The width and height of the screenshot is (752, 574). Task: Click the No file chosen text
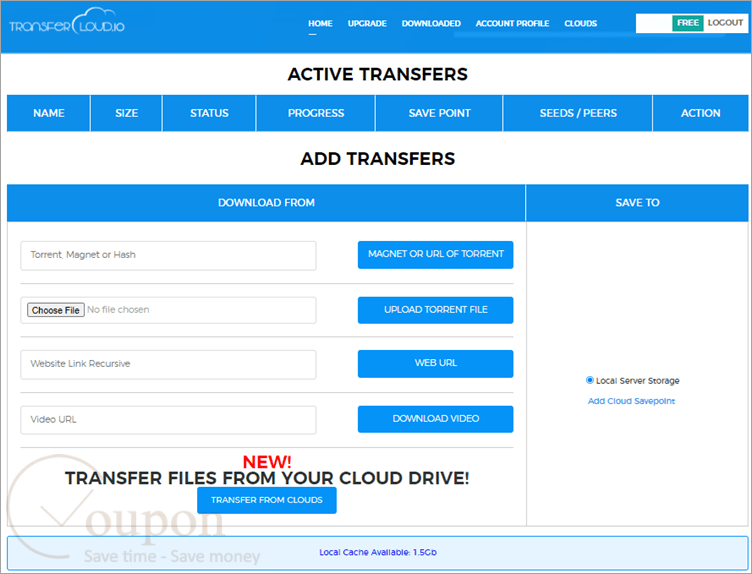pyautogui.click(x=118, y=310)
